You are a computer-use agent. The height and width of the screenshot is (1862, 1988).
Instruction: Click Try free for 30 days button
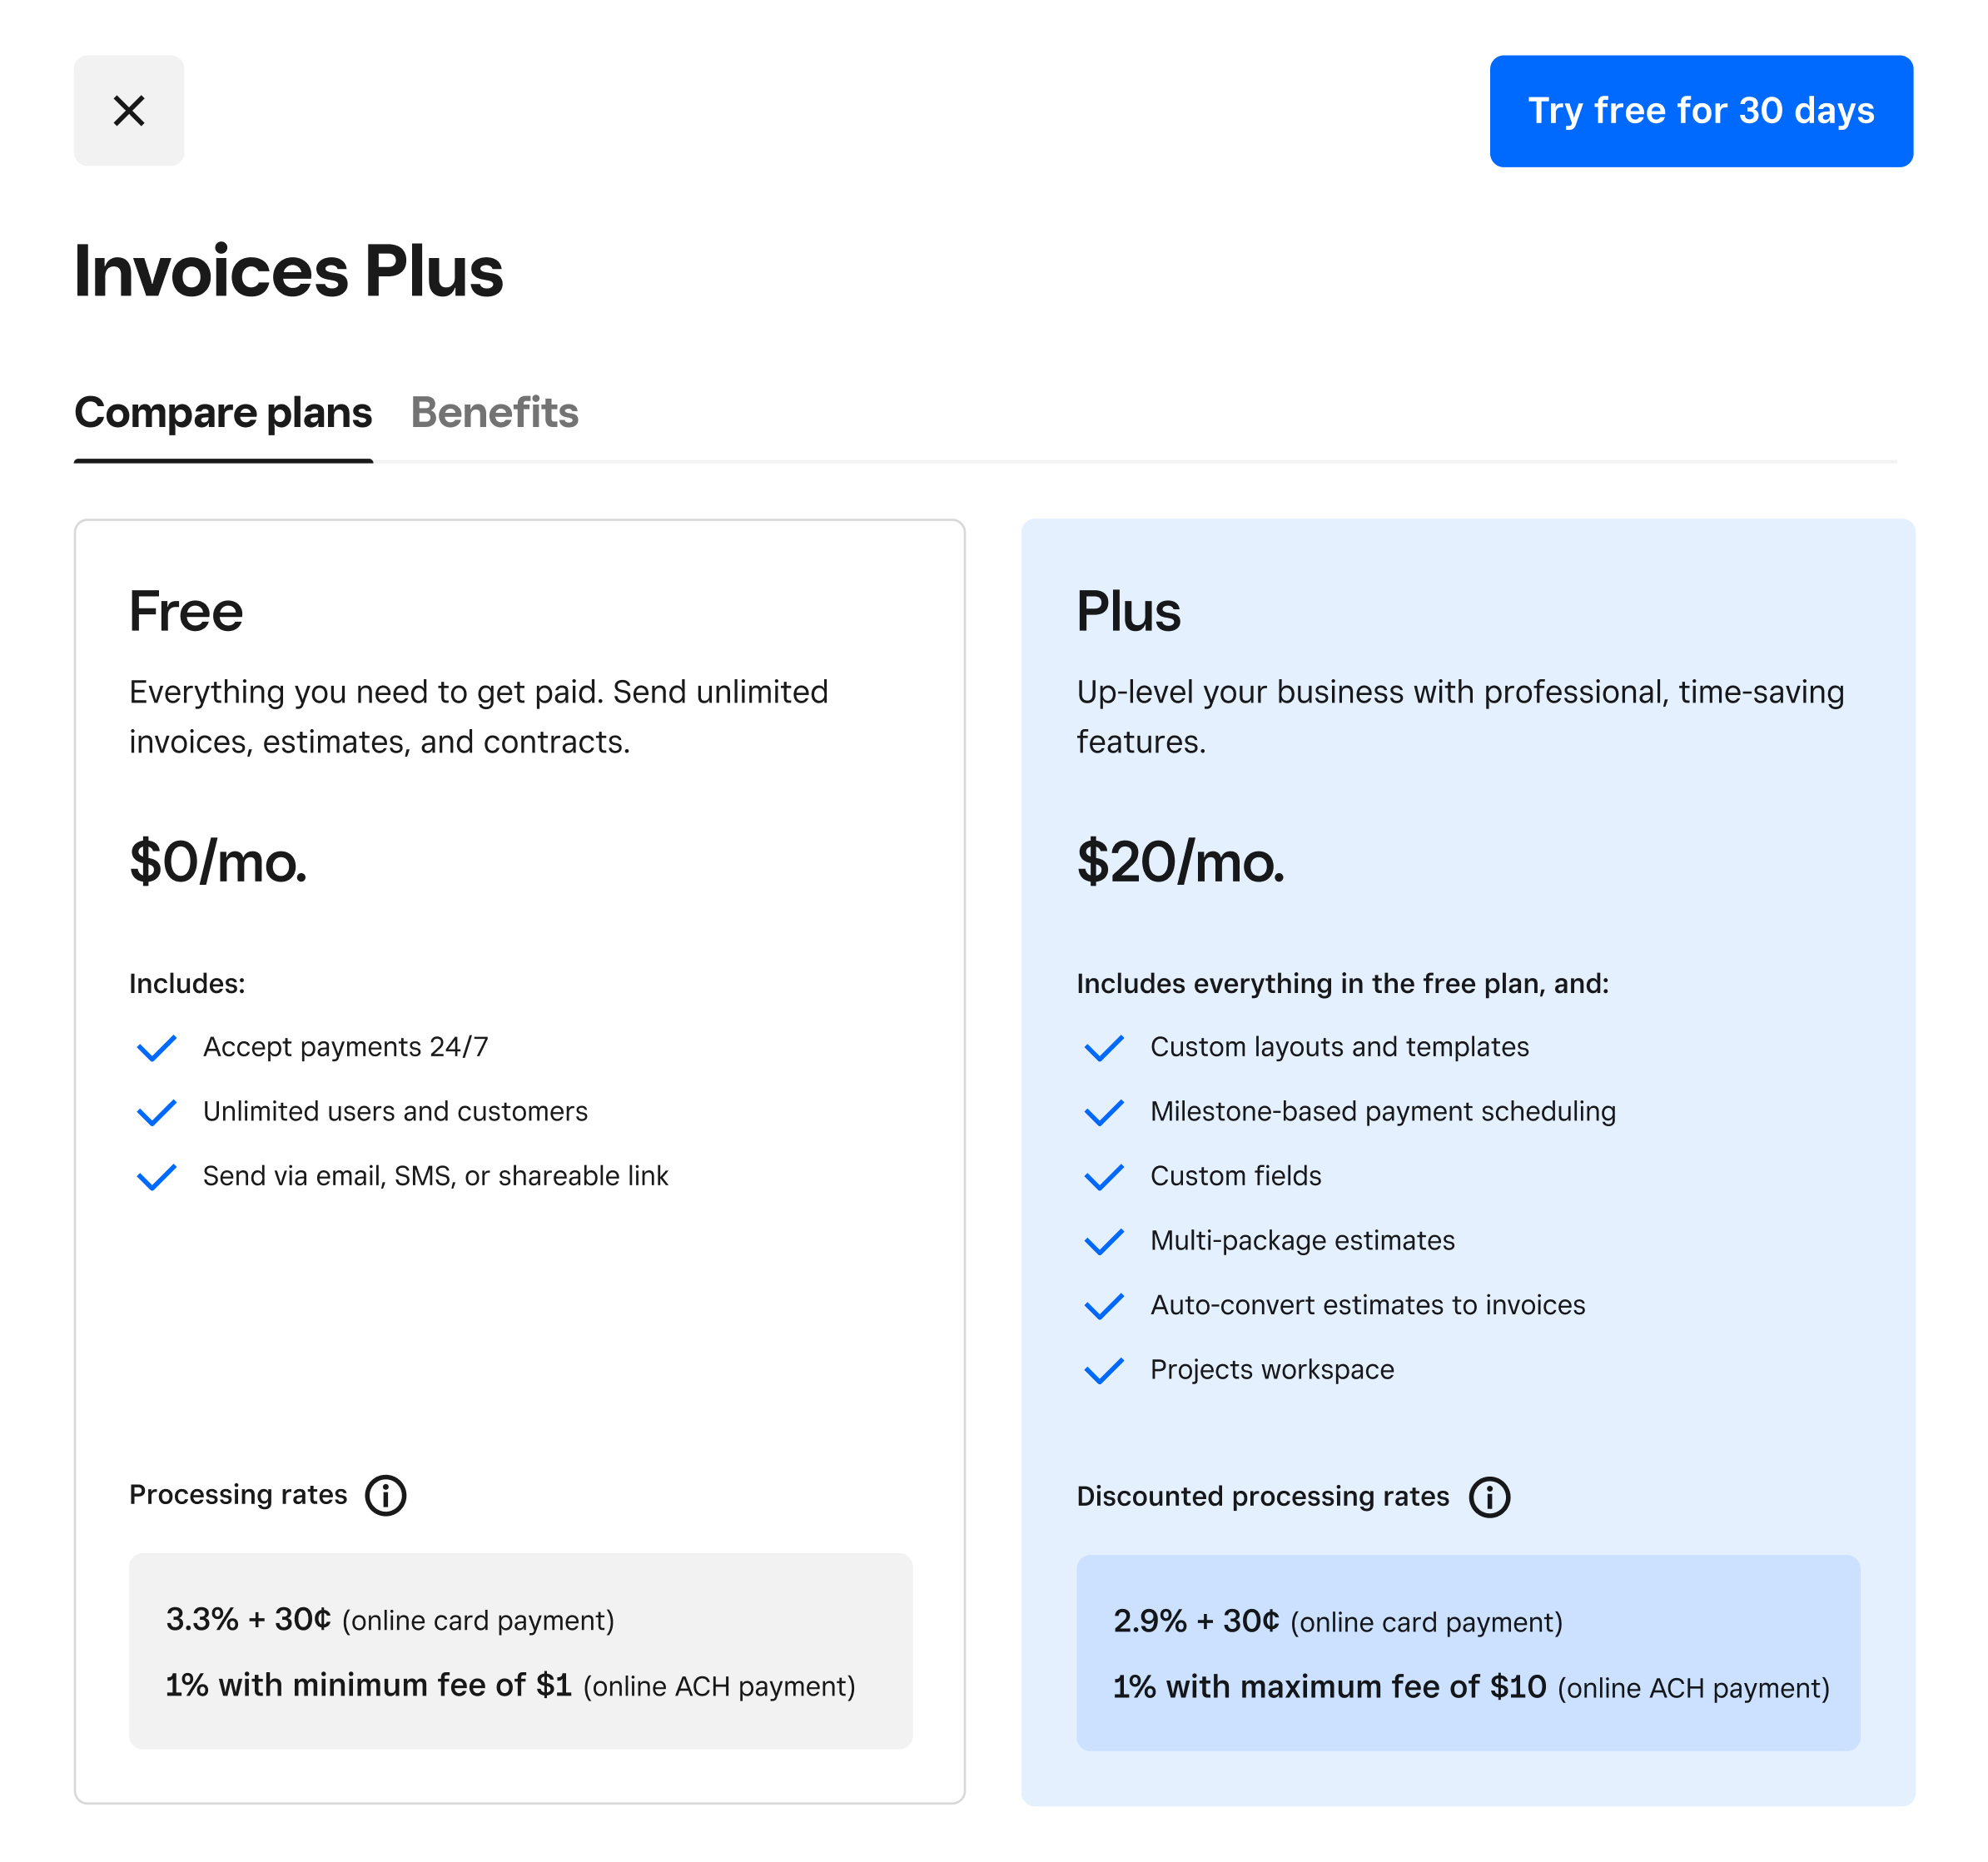(x=1700, y=111)
